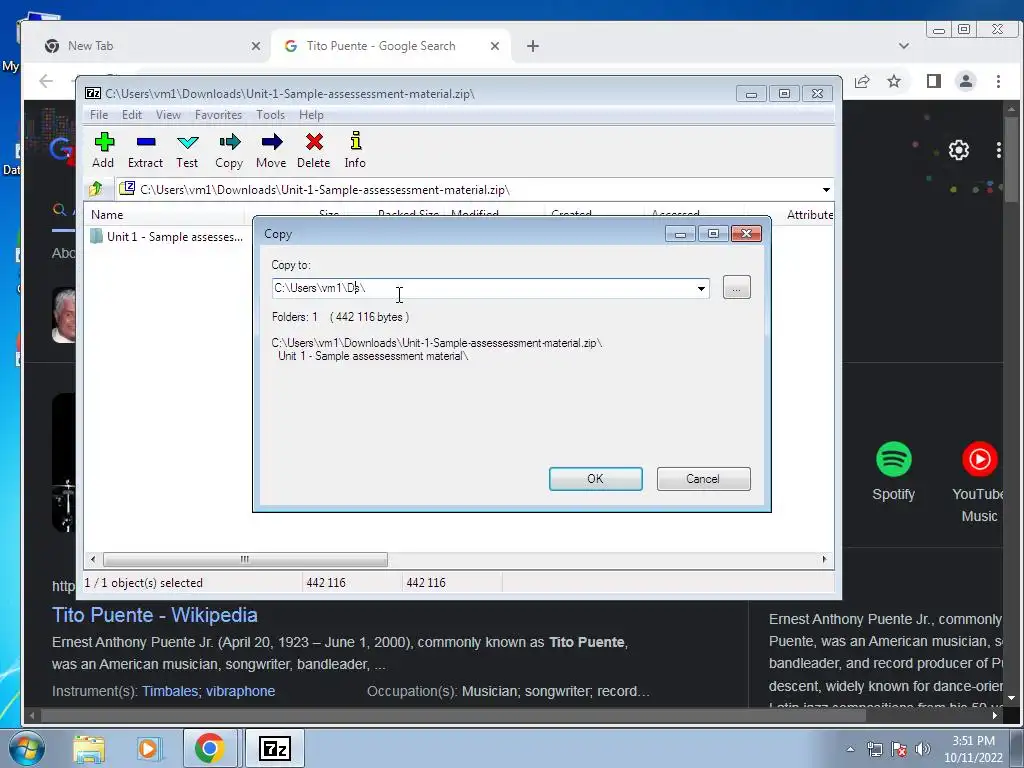Show hidden system tray icons arrow

850,749
